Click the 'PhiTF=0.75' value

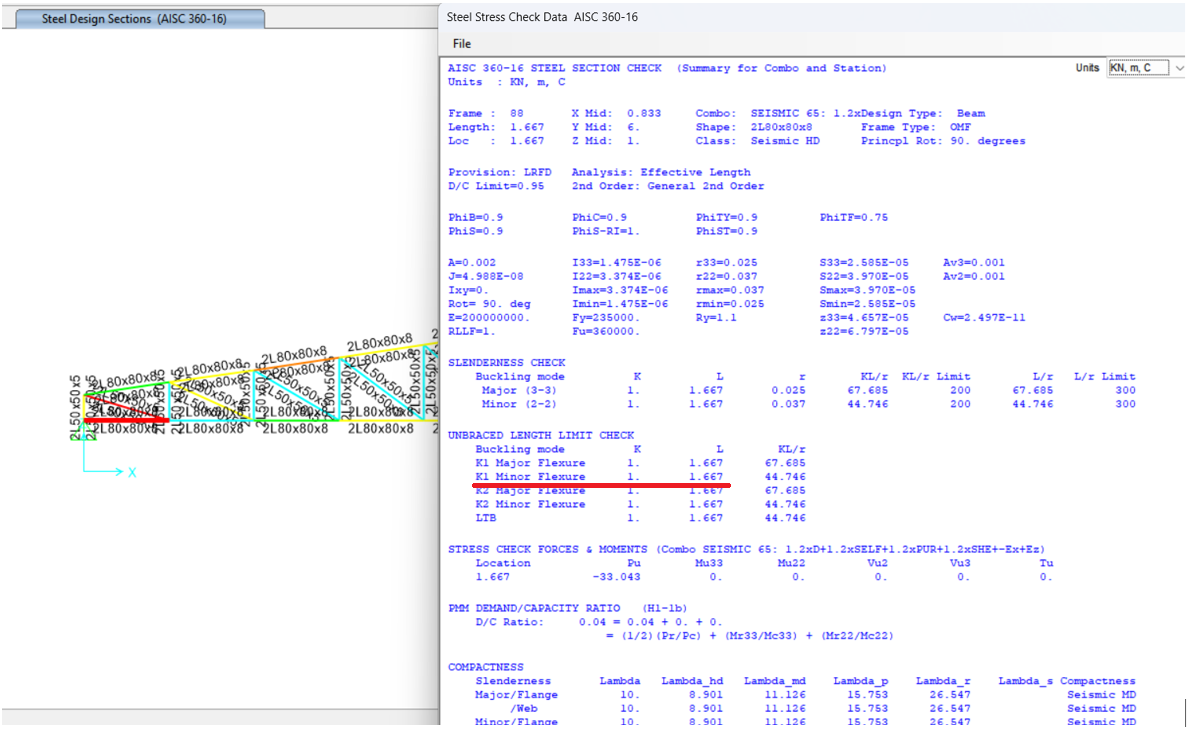pyautogui.click(x=854, y=217)
